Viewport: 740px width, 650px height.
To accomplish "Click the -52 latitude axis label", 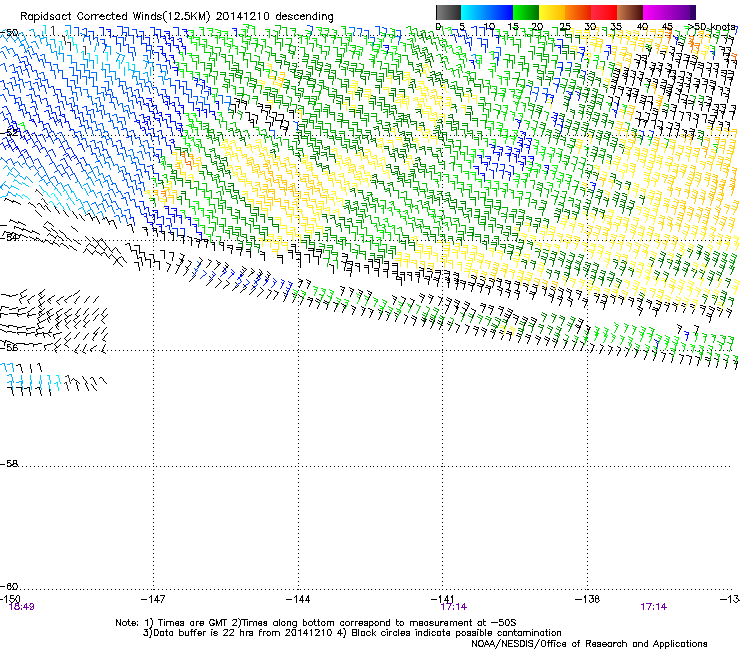I will 9,133.
